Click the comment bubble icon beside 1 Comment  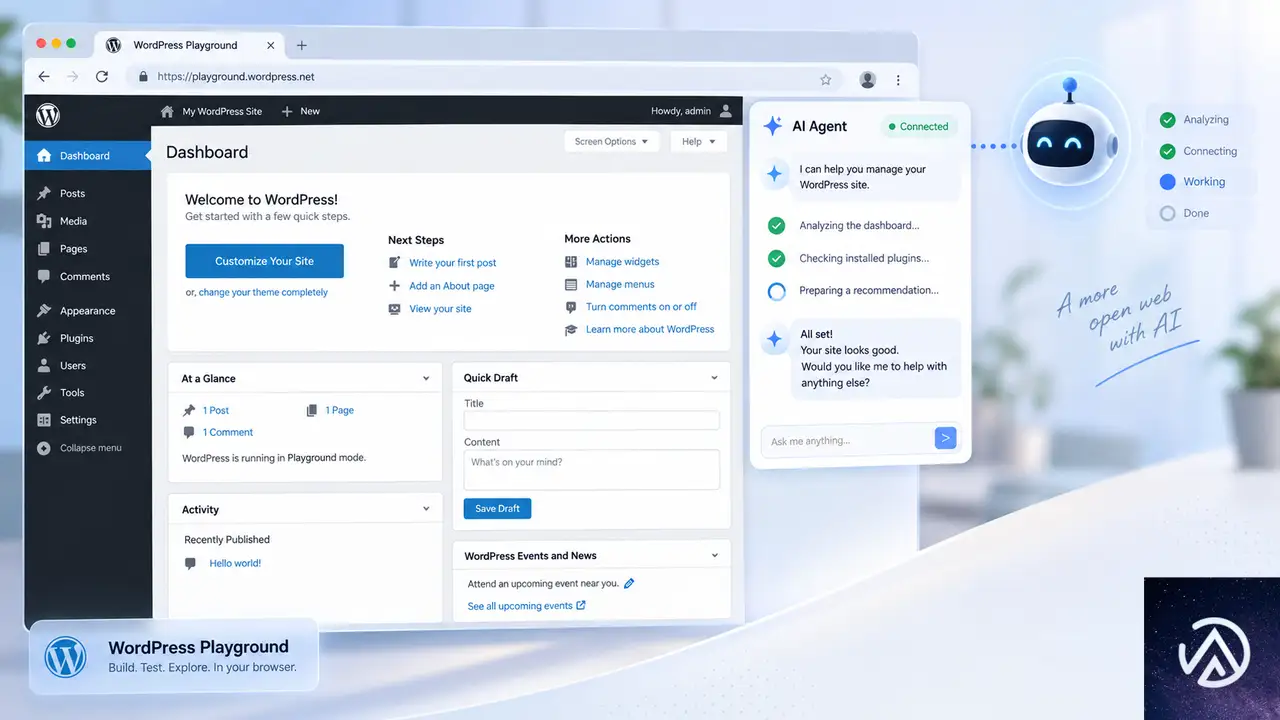tap(189, 432)
